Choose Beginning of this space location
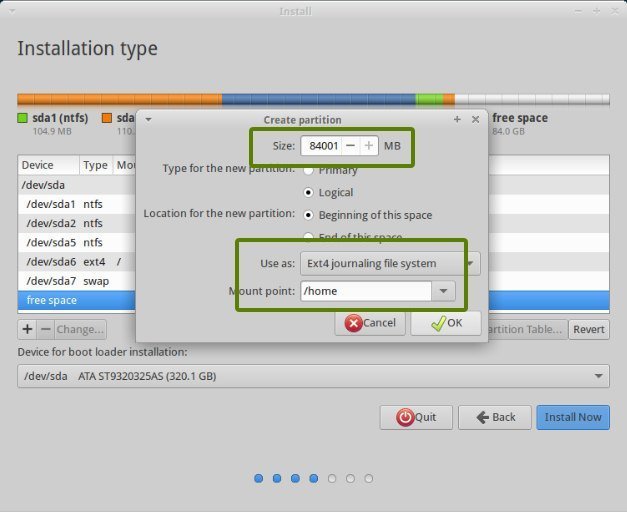The width and height of the screenshot is (627, 512). pyautogui.click(x=308, y=215)
